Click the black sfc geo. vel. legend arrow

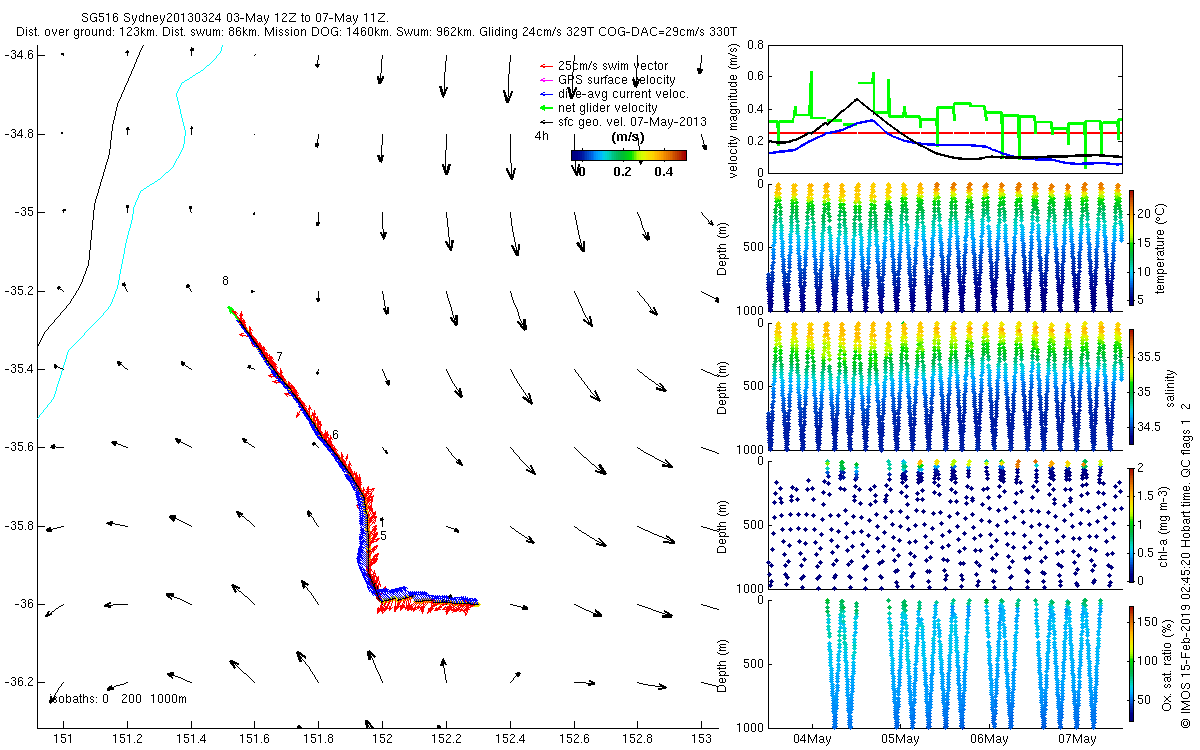pos(546,122)
